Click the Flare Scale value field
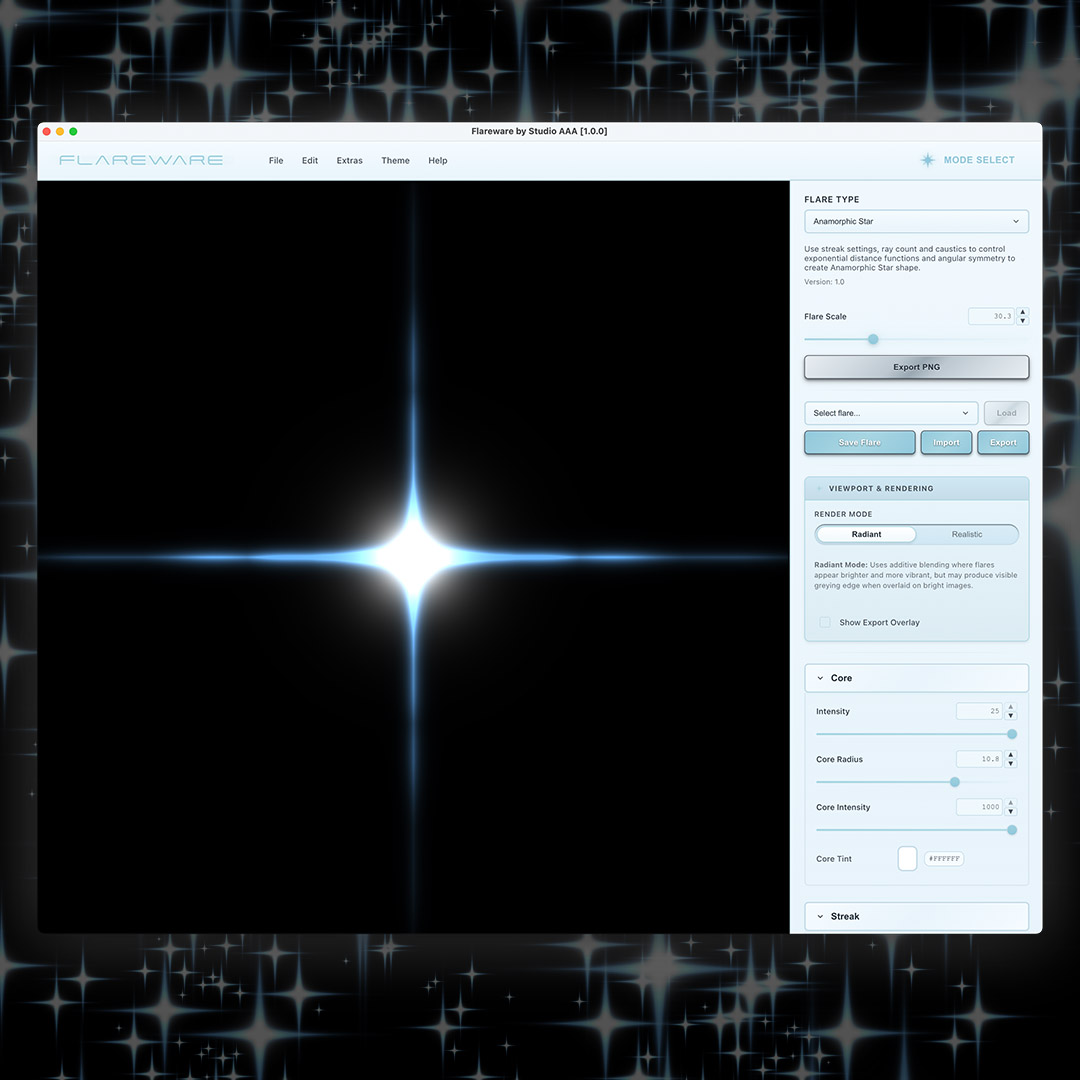The width and height of the screenshot is (1080, 1080). tap(990, 316)
